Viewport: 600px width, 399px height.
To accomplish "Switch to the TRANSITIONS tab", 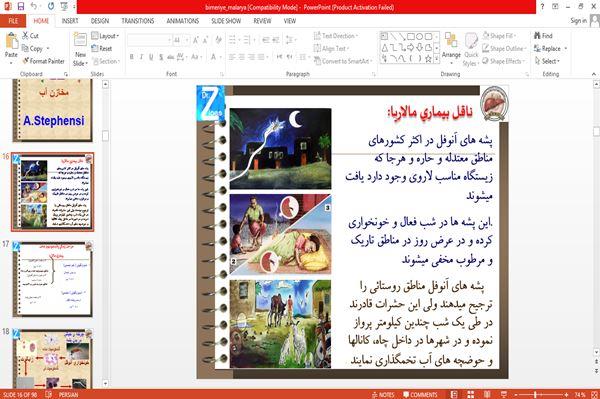I will (x=138, y=21).
